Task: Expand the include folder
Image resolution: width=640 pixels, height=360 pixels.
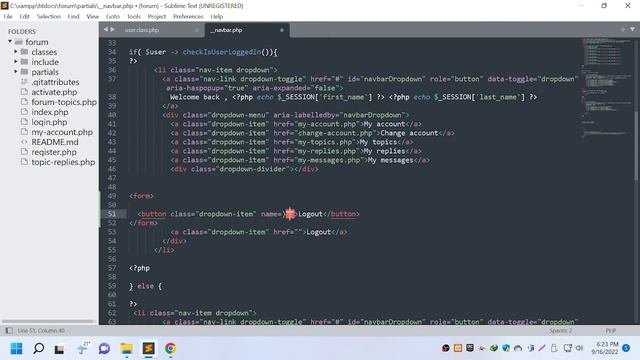Action: point(16,62)
